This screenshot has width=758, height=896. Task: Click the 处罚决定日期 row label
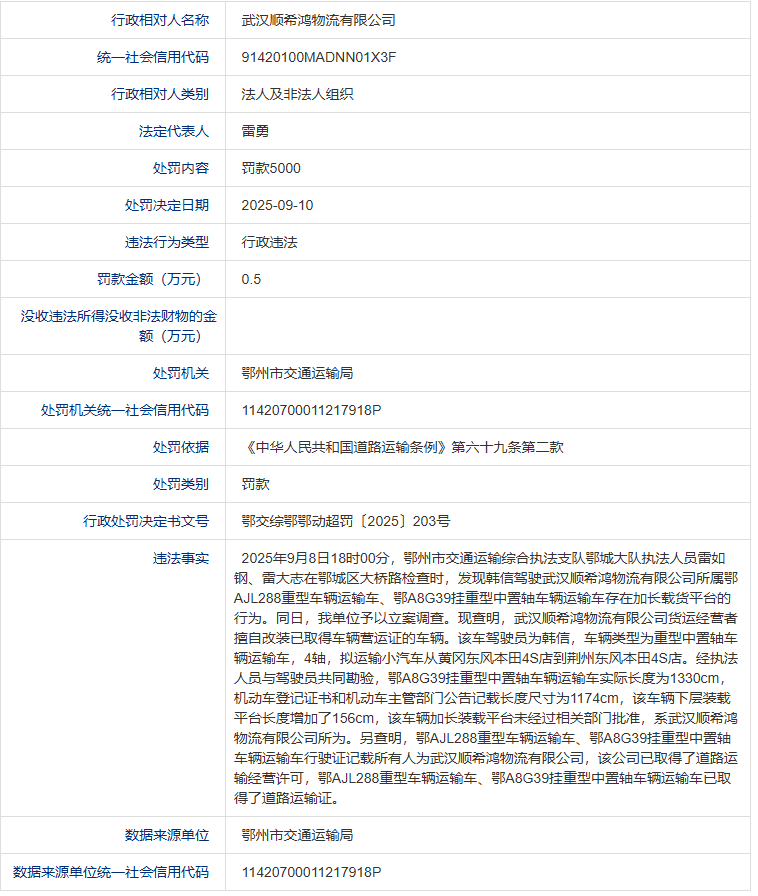coord(167,205)
